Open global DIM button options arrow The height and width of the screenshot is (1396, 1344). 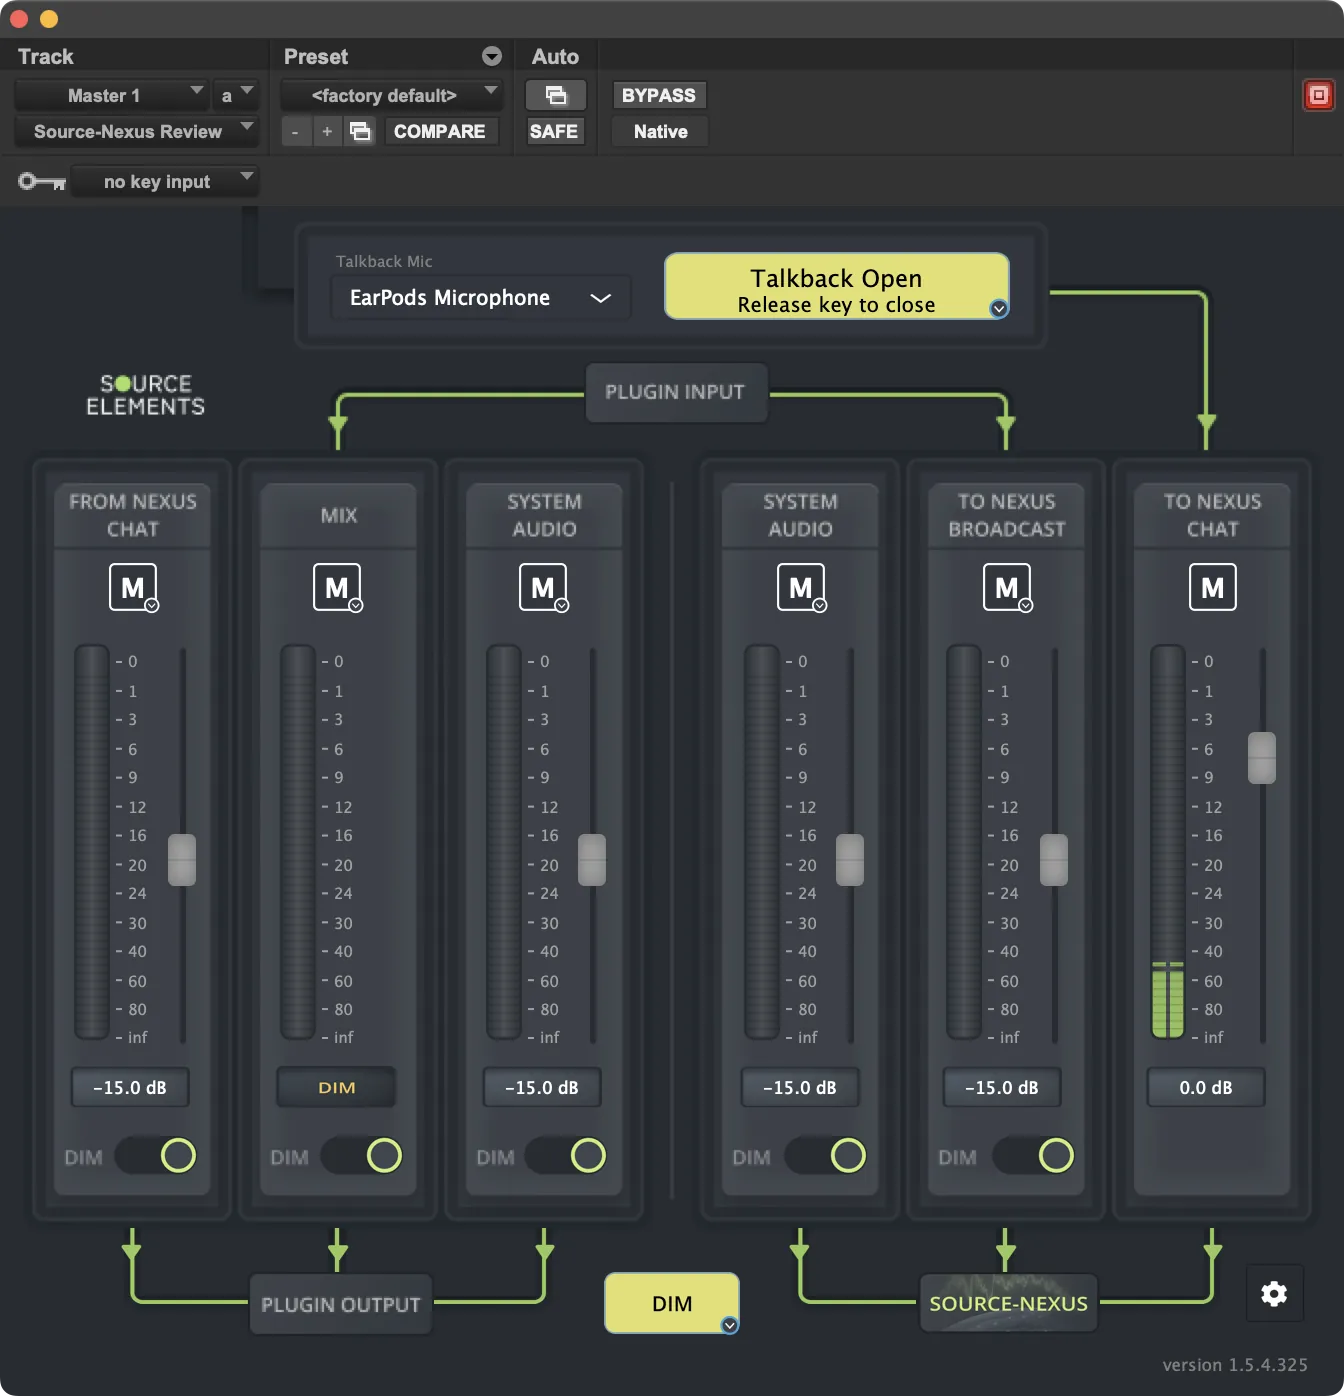point(730,1325)
